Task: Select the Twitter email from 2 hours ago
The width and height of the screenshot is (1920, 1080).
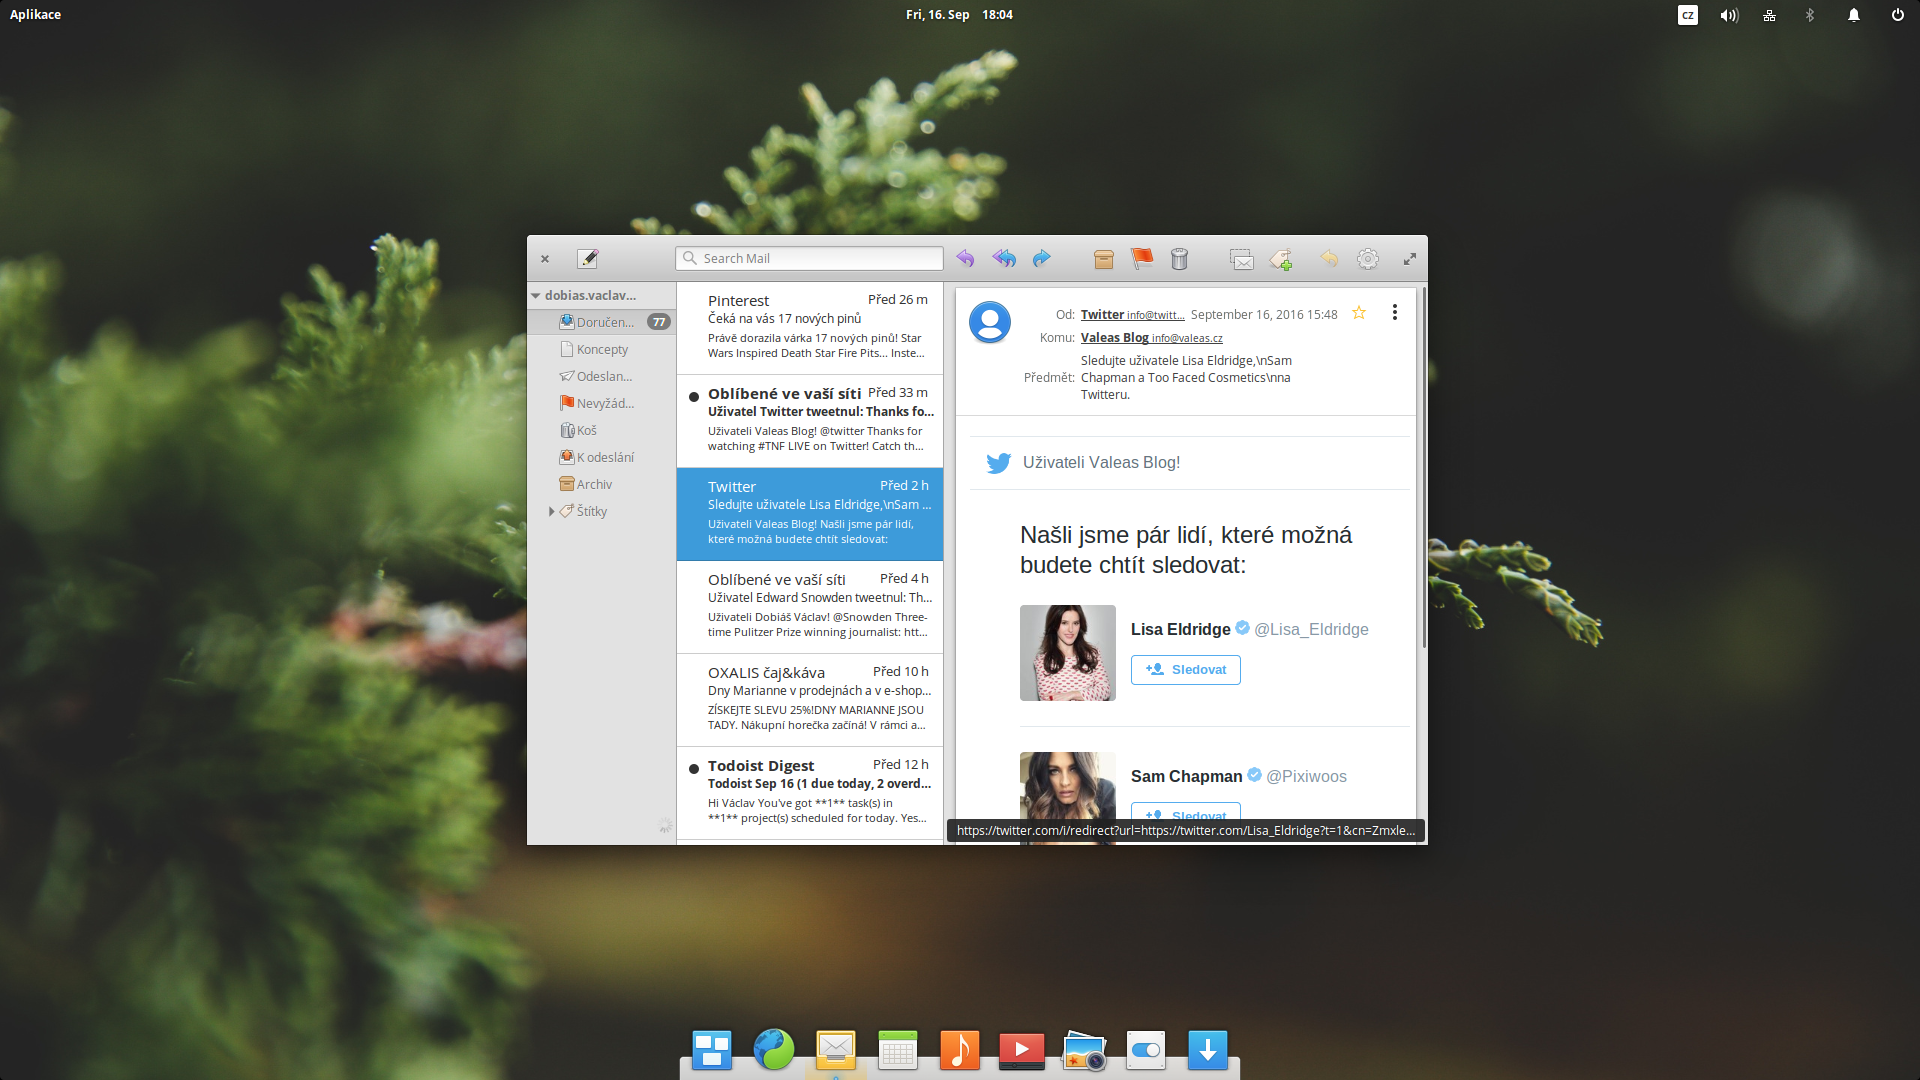Action: click(x=810, y=514)
